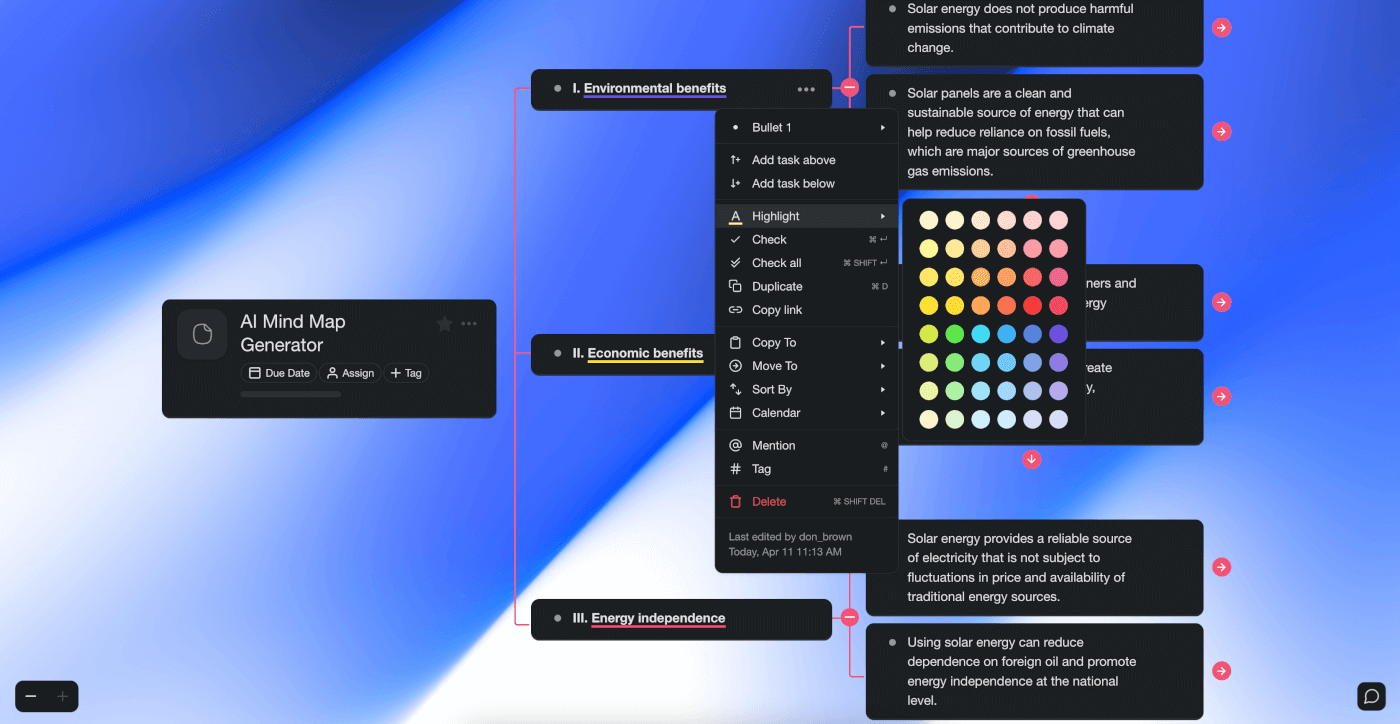The image size is (1400, 724).
Task: Collapse the Environmental benefits branch with the pink minus
Action: pos(849,88)
